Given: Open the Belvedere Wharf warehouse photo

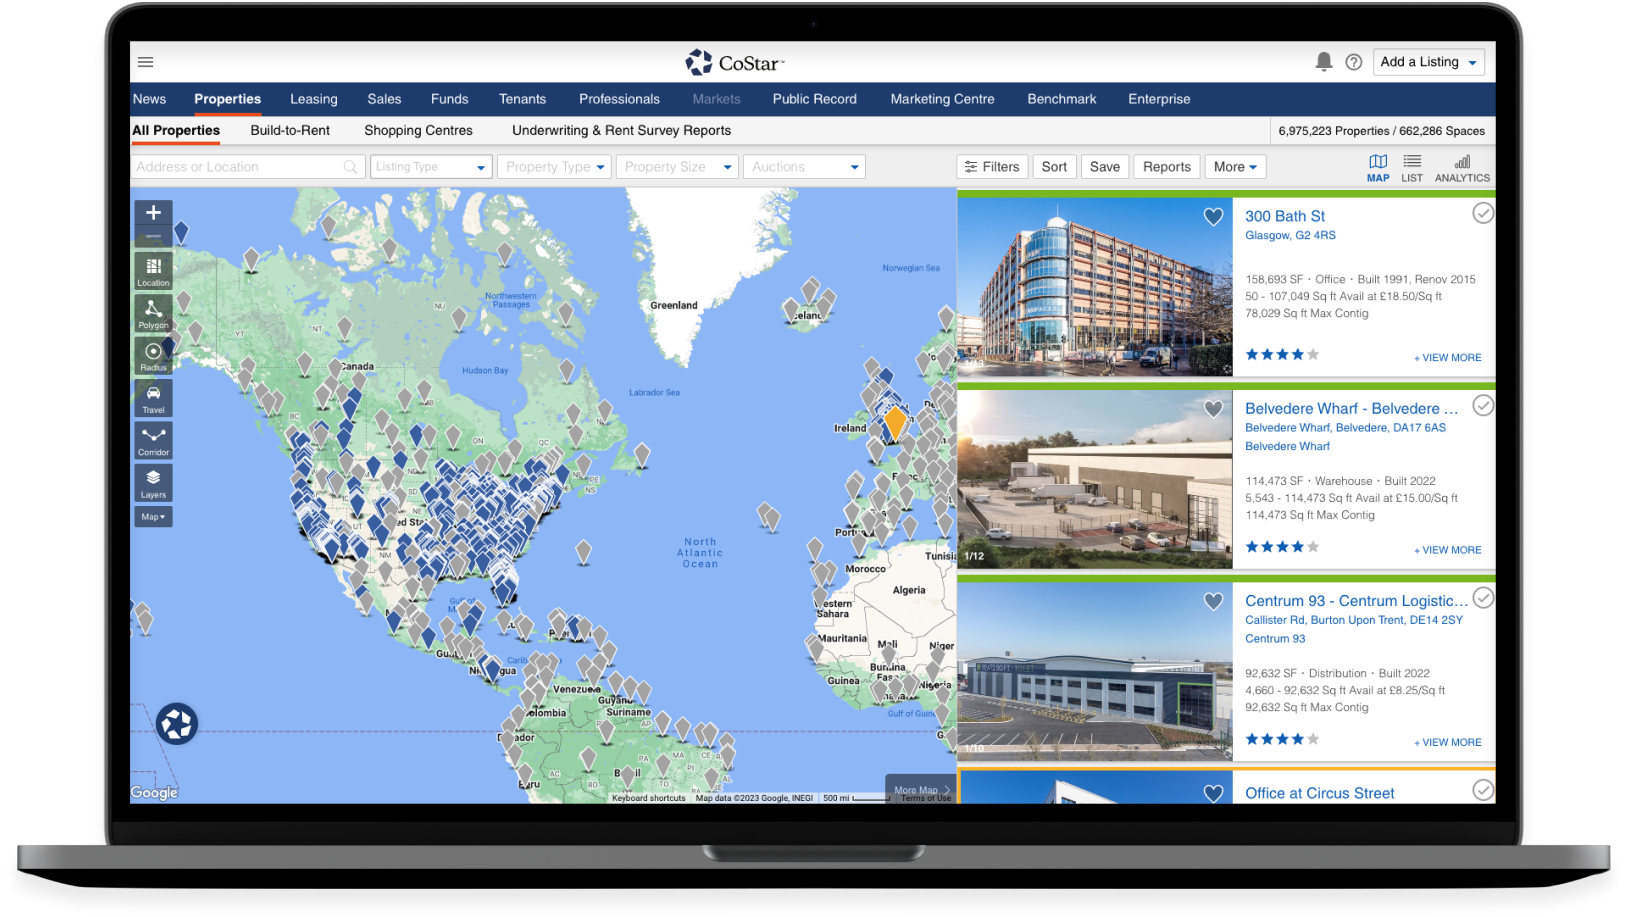Looking at the screenshot, I should [1095, 479].
